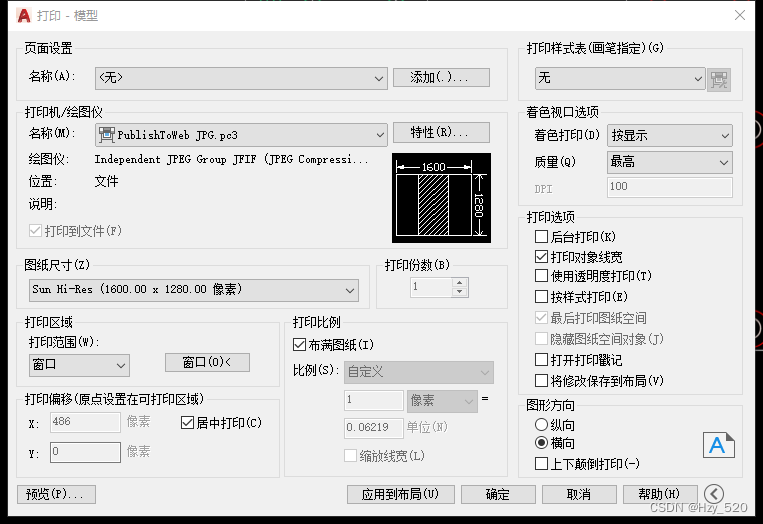Click 帮助(H) help button
This screenshot has width=763, height=524.
(x=659, y=494)
